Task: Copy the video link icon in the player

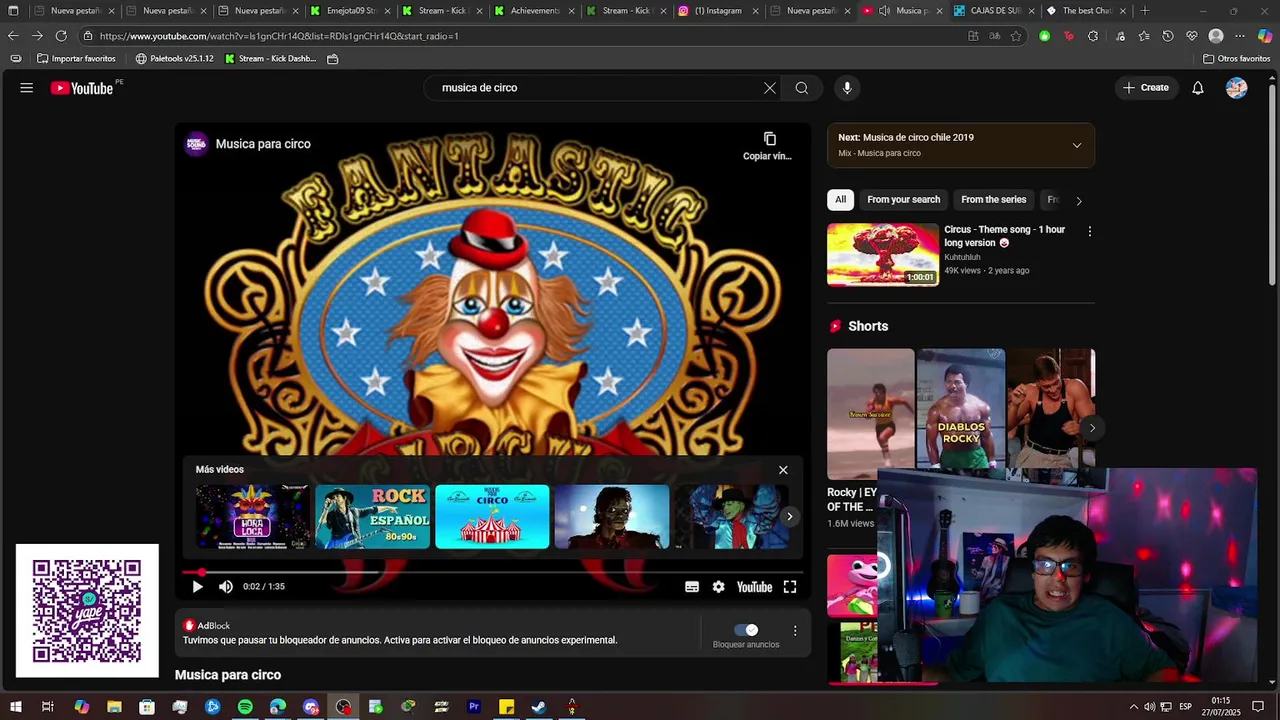Action: 769,145
